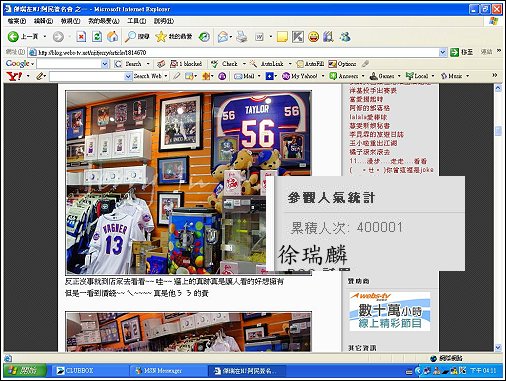This screenshot has height=381, width=506.
Task: Click the page scrollbar up arrow
Action: coord(498,88)
